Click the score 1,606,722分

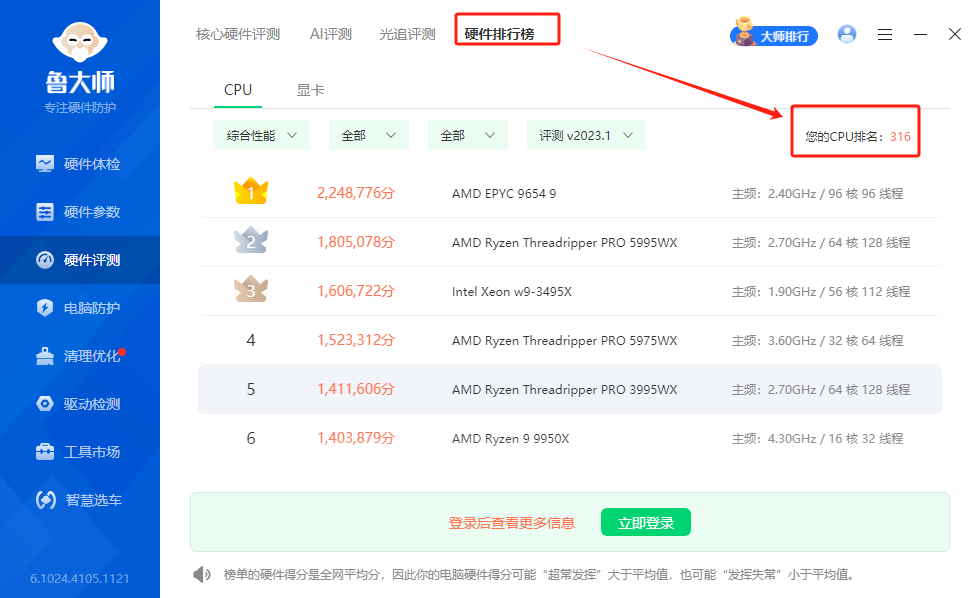pyautogui.click(x=356, y=291)
